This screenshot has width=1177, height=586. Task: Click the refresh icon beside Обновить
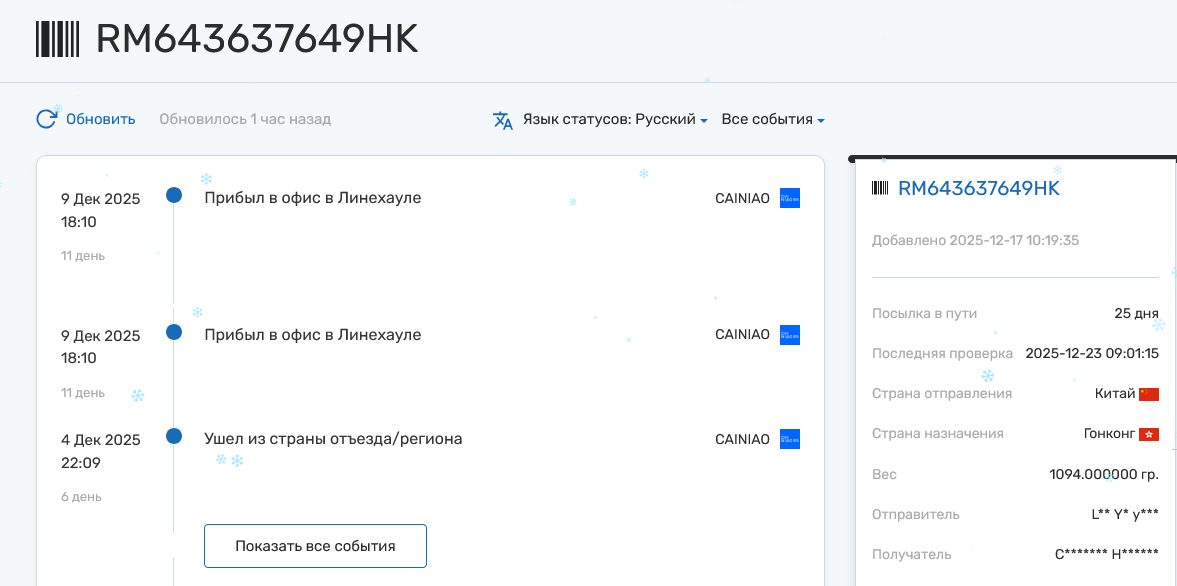coord(47,119)
